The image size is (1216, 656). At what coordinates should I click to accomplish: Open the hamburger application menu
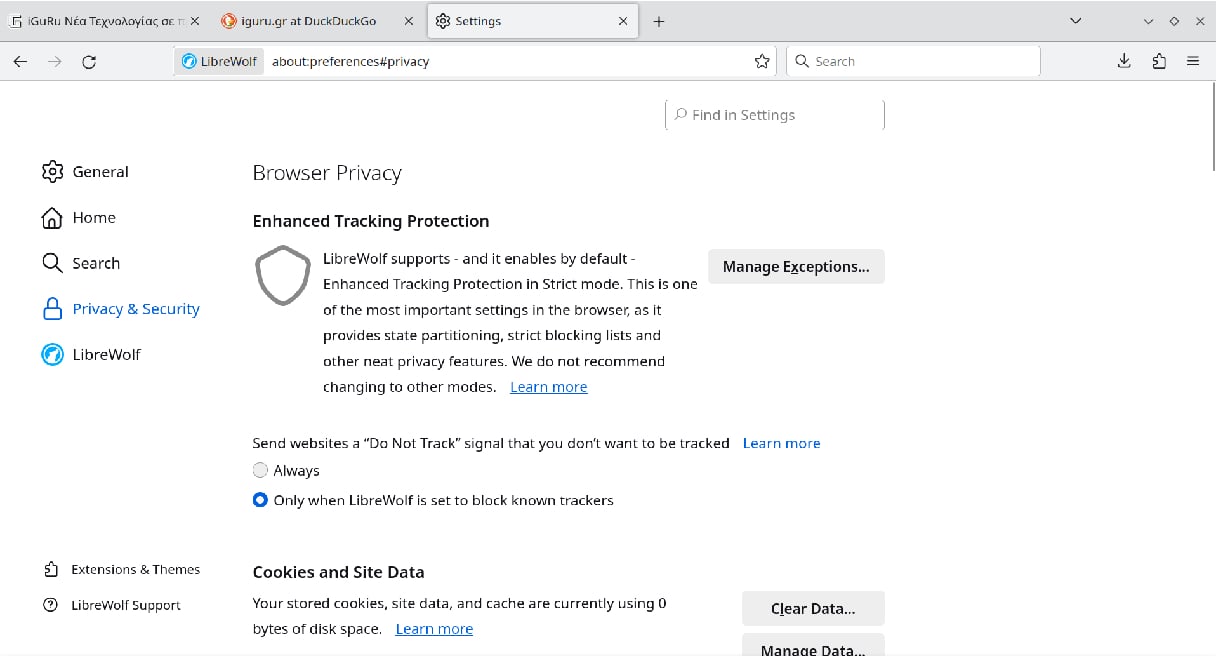coord(1193,62)
